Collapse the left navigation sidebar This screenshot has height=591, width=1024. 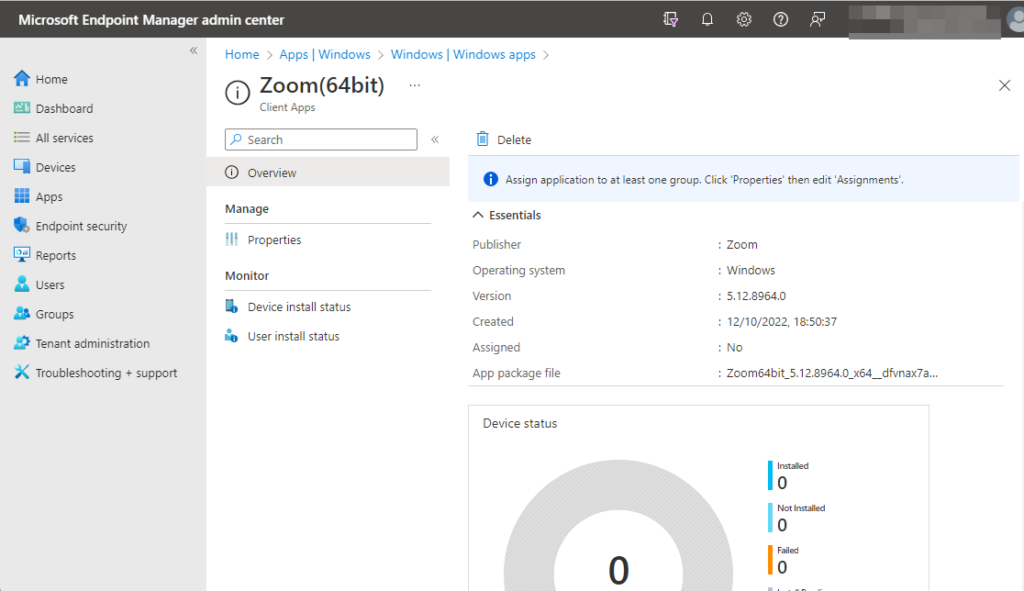(193, 50)
